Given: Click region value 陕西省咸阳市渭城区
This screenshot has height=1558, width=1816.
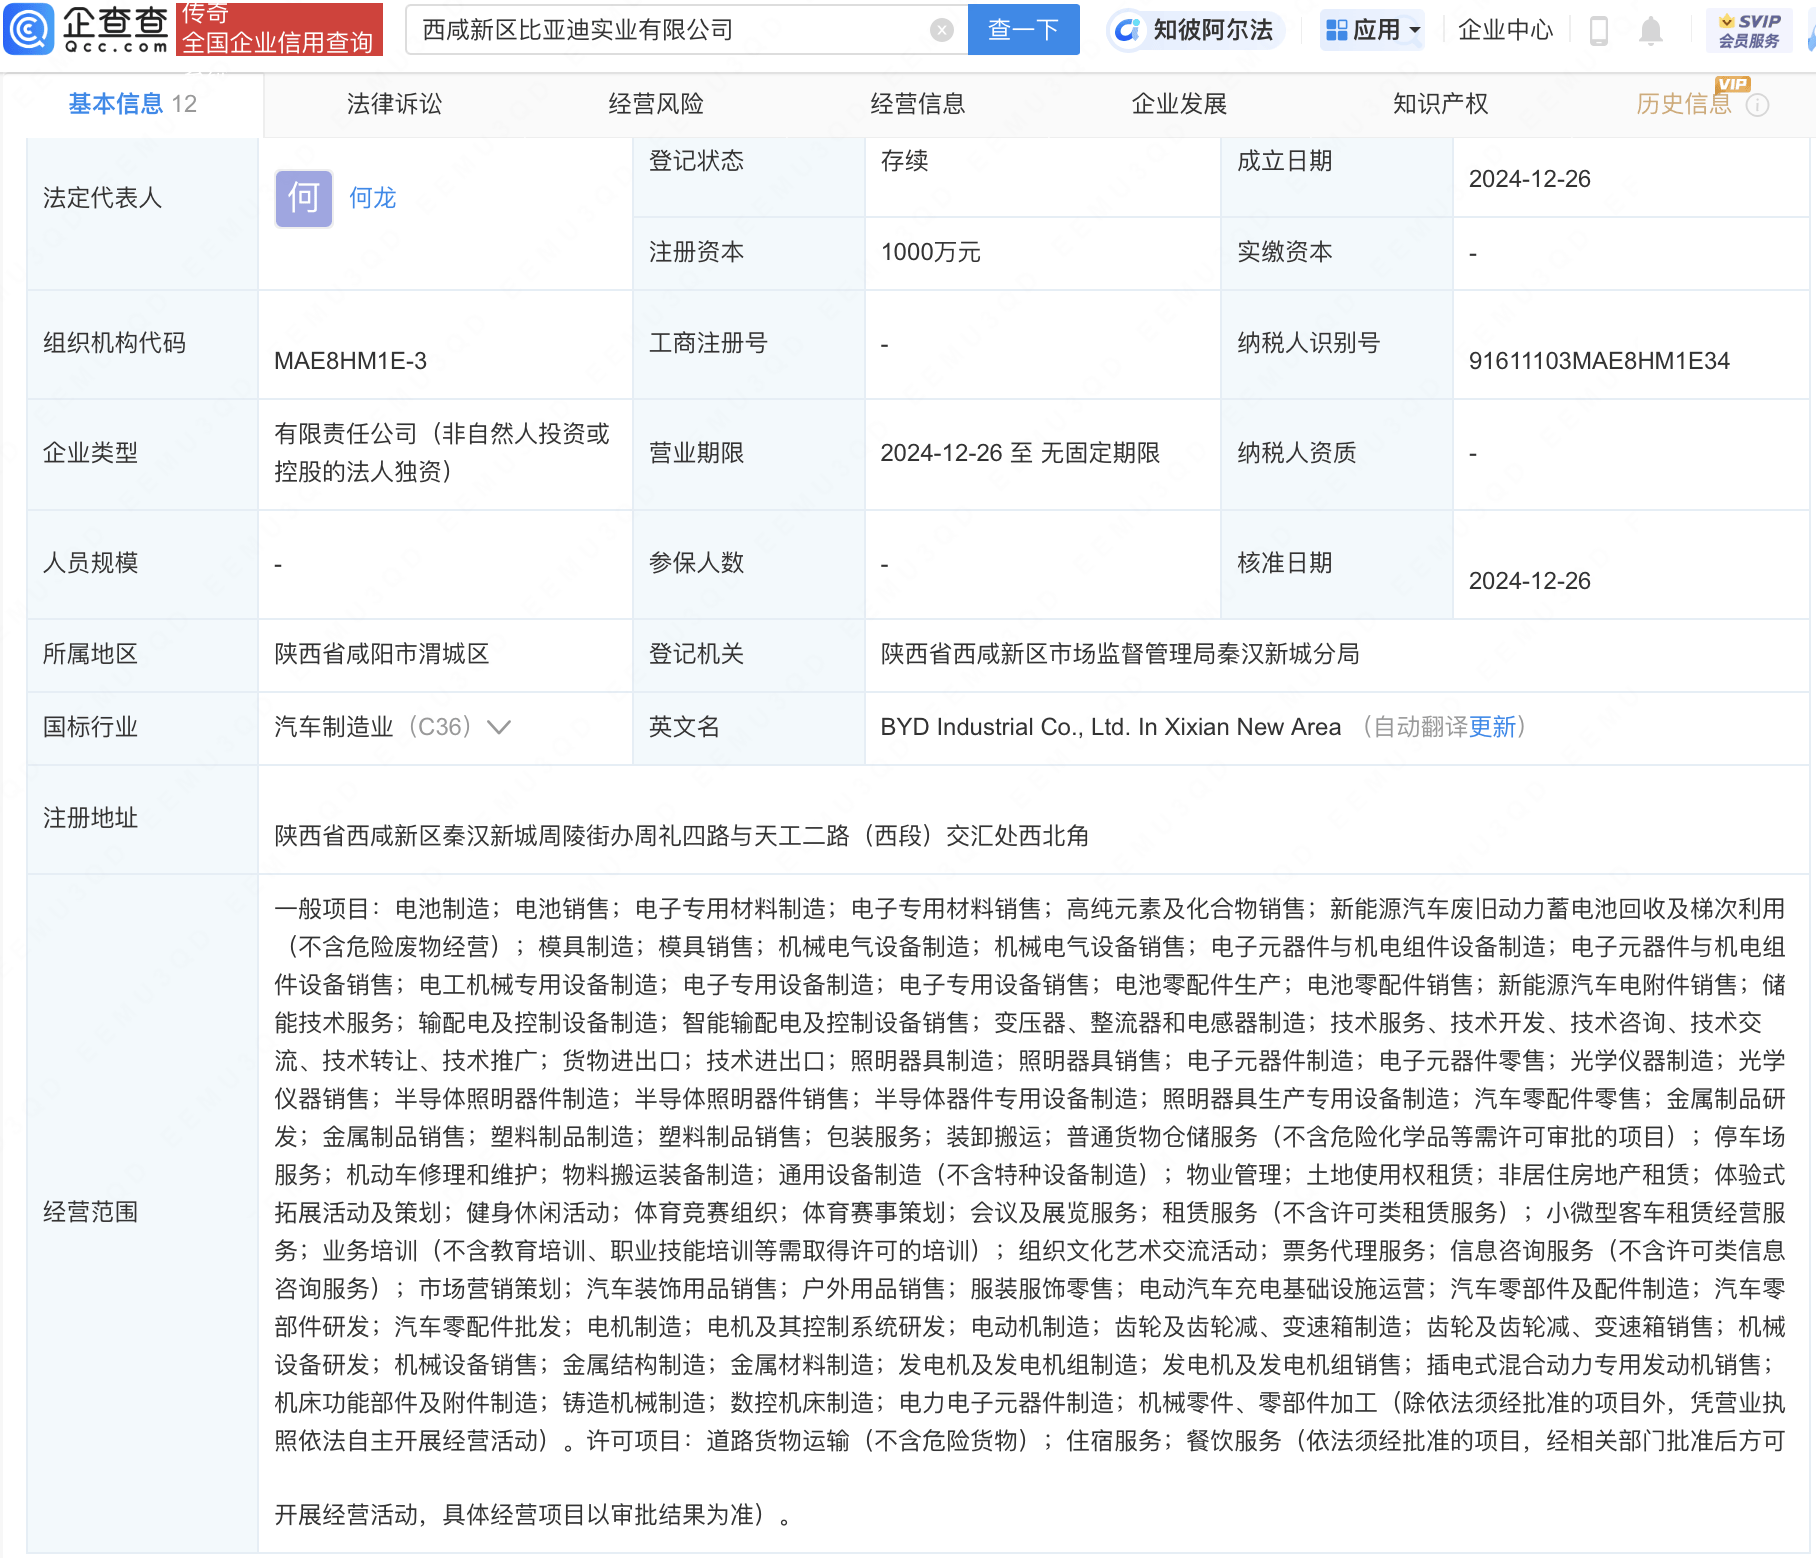Looking at the screenshot, I should (382, 654).
